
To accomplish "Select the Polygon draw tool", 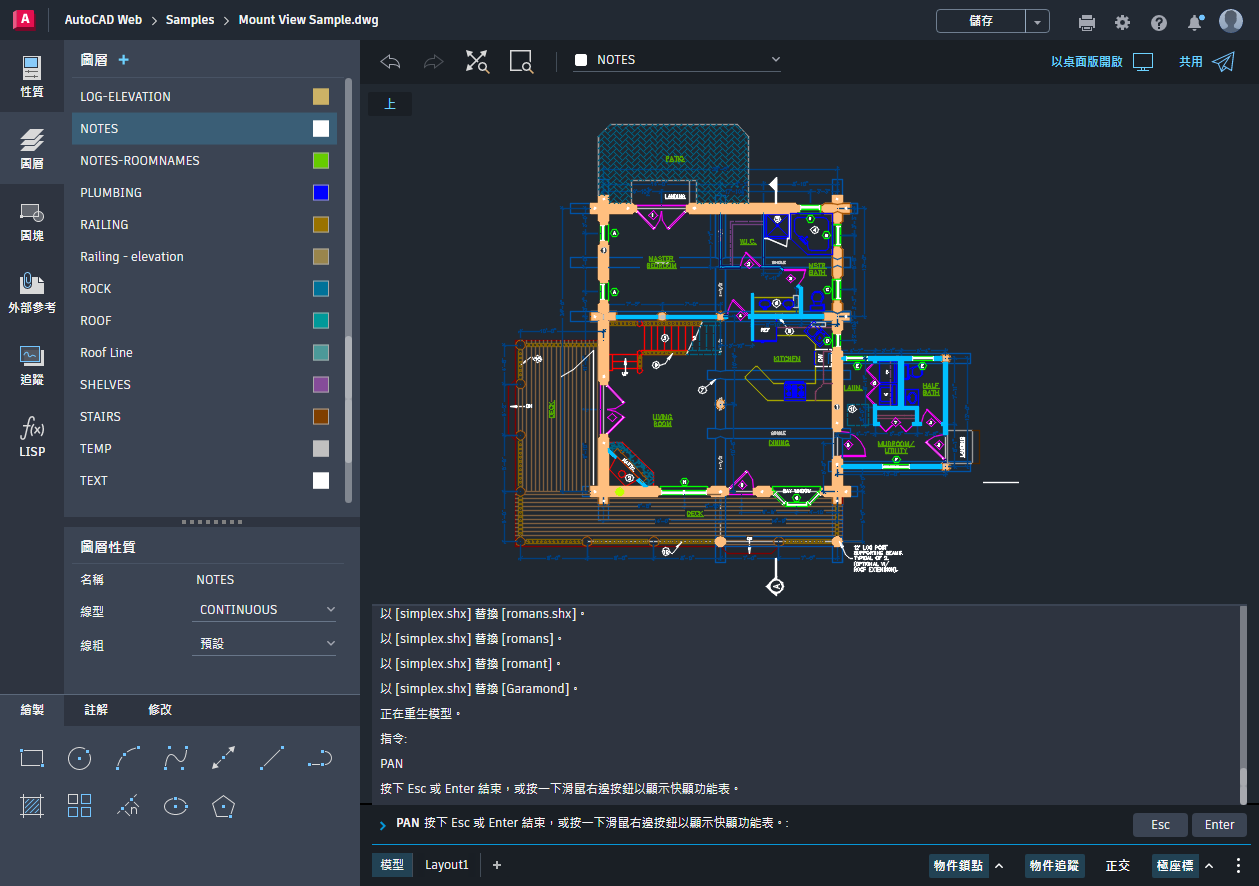I will coord(224,806).
